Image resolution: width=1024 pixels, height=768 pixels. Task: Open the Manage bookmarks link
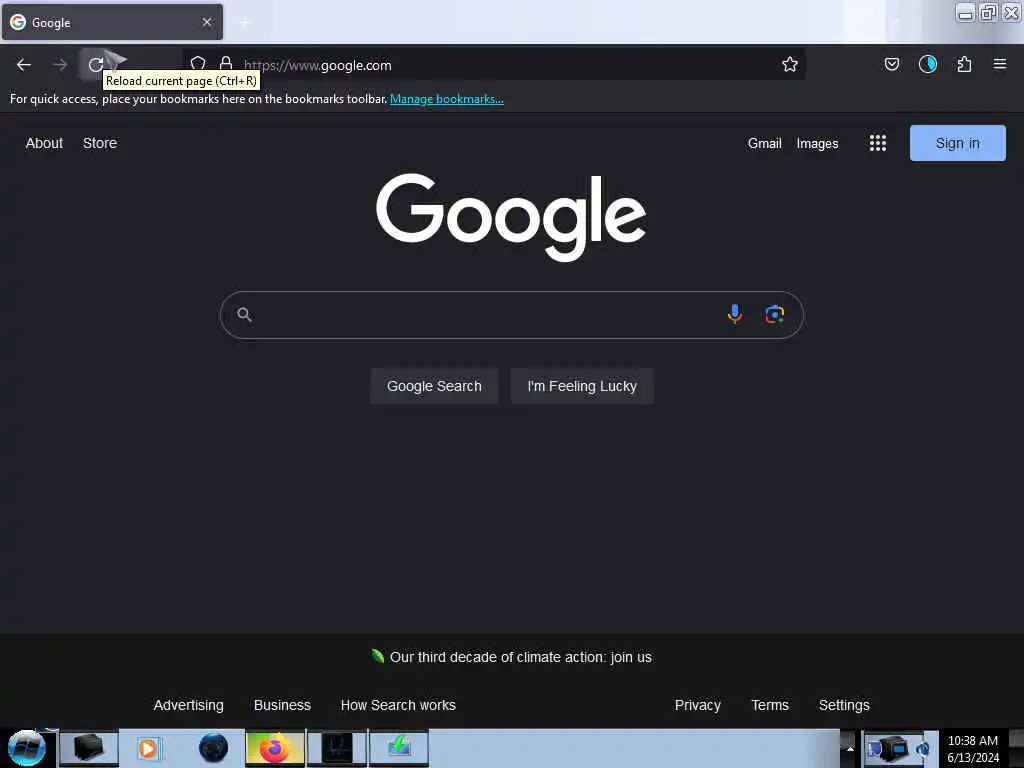(447, 99)
